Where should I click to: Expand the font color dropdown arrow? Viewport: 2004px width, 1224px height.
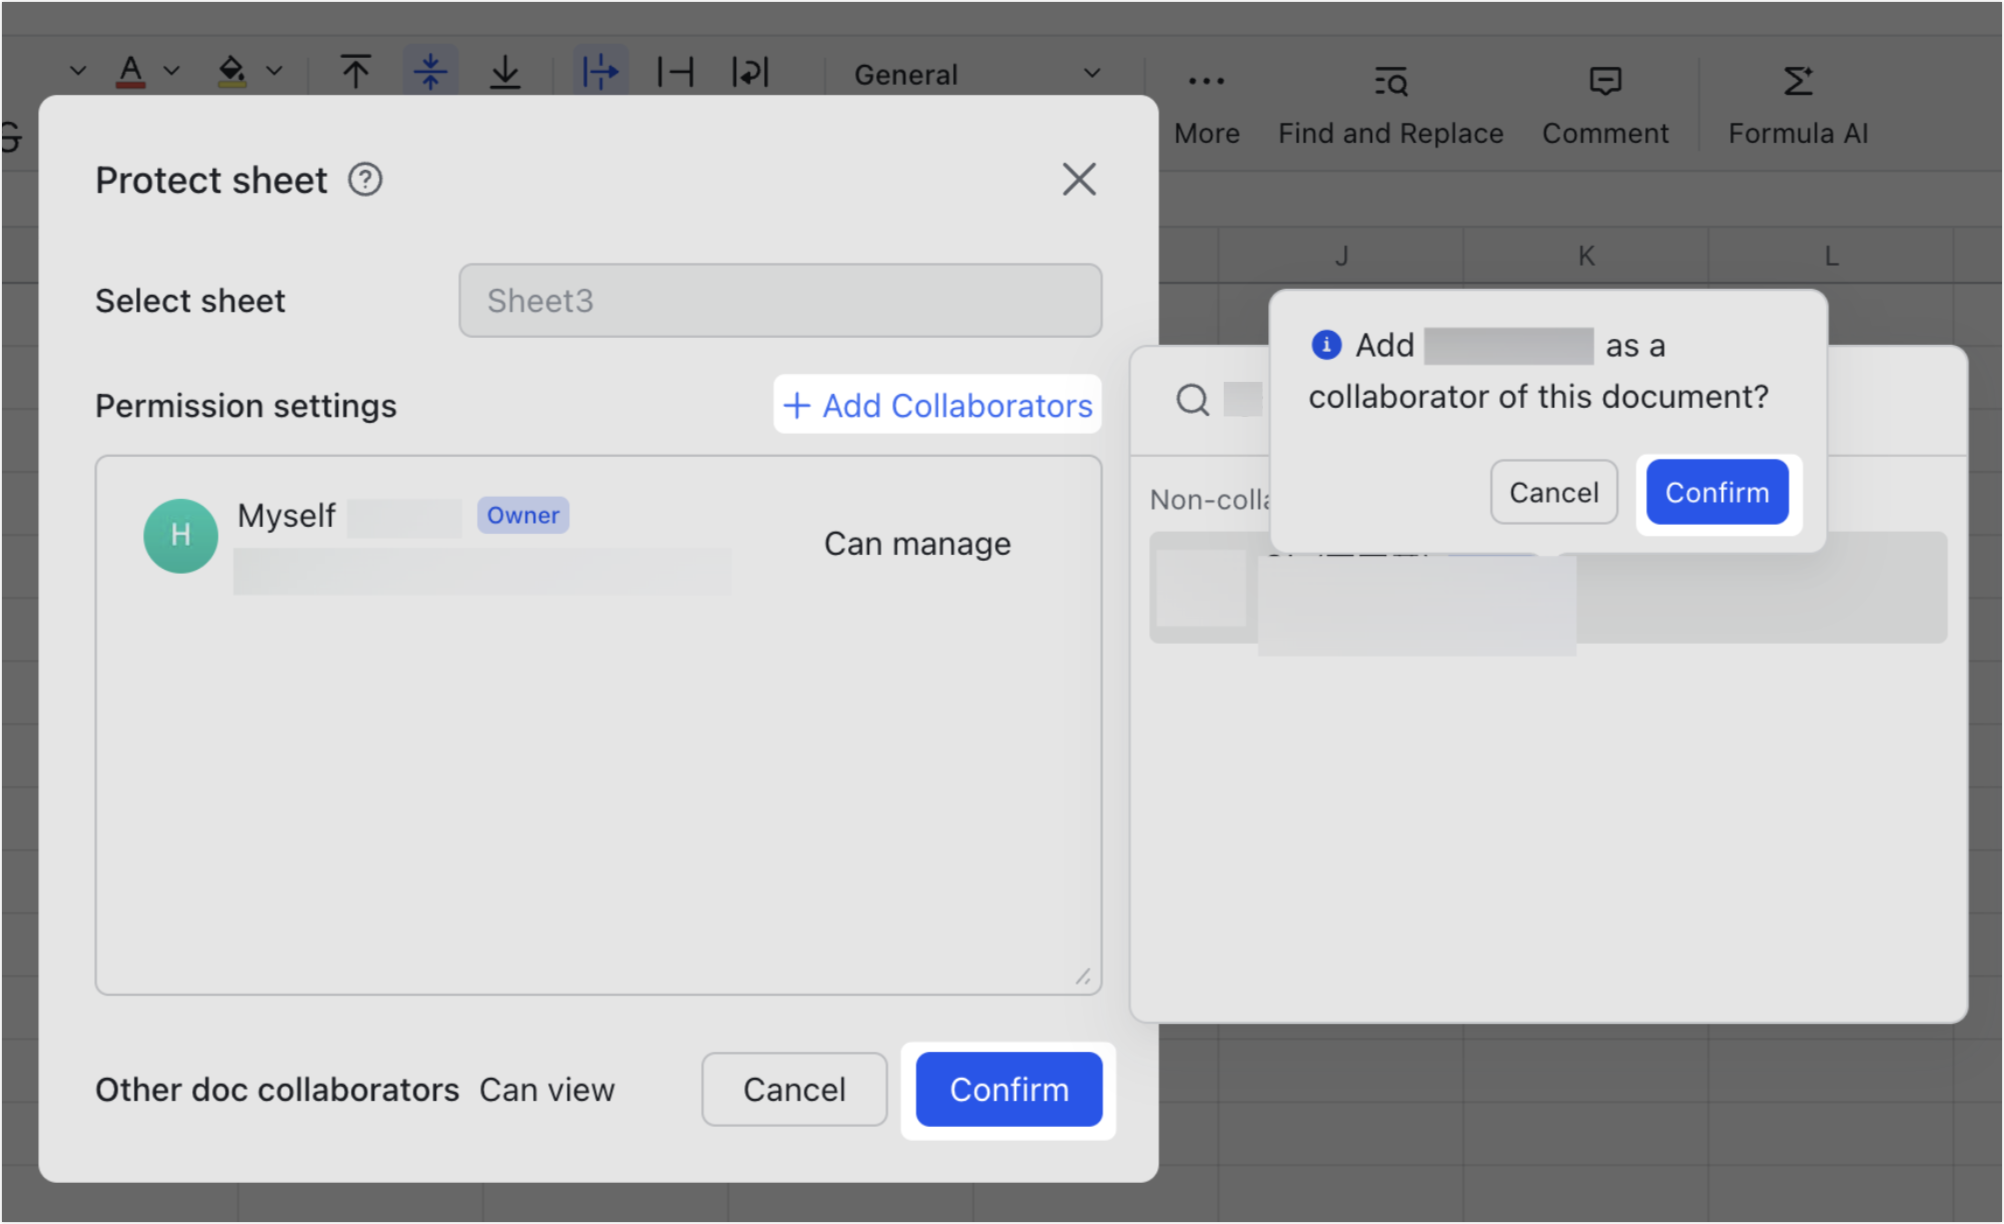(172, 71)
